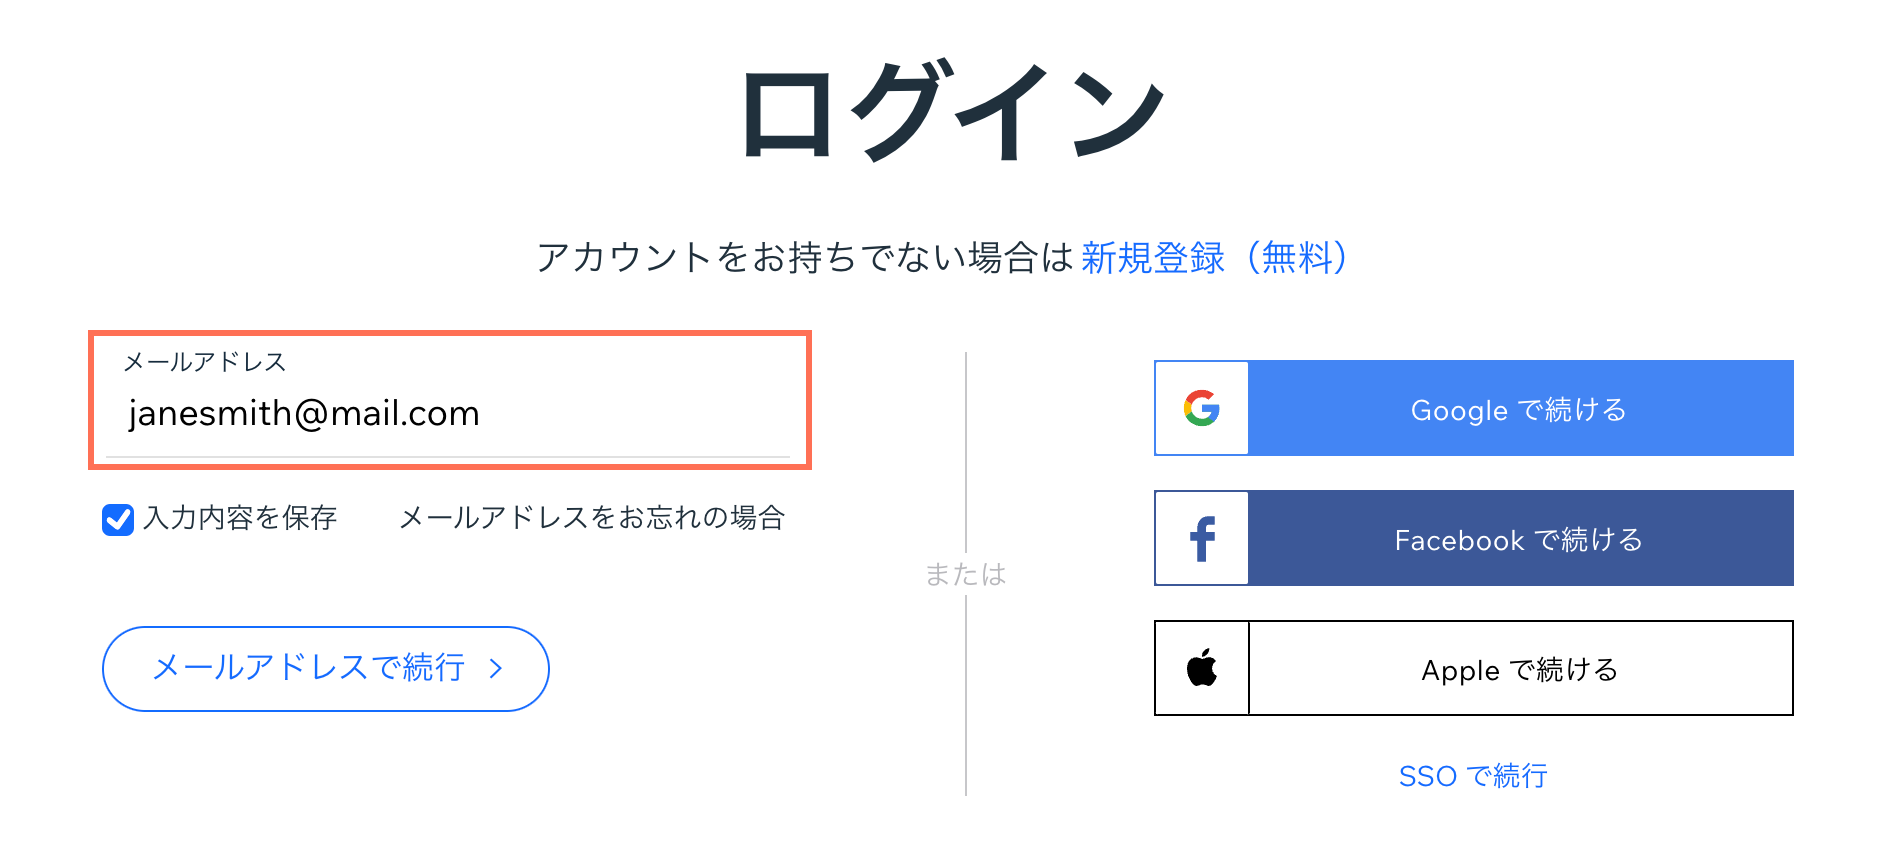Continue with the Google で続ける label
This screenshot has height=866, width=1904.
point(1518,410)
